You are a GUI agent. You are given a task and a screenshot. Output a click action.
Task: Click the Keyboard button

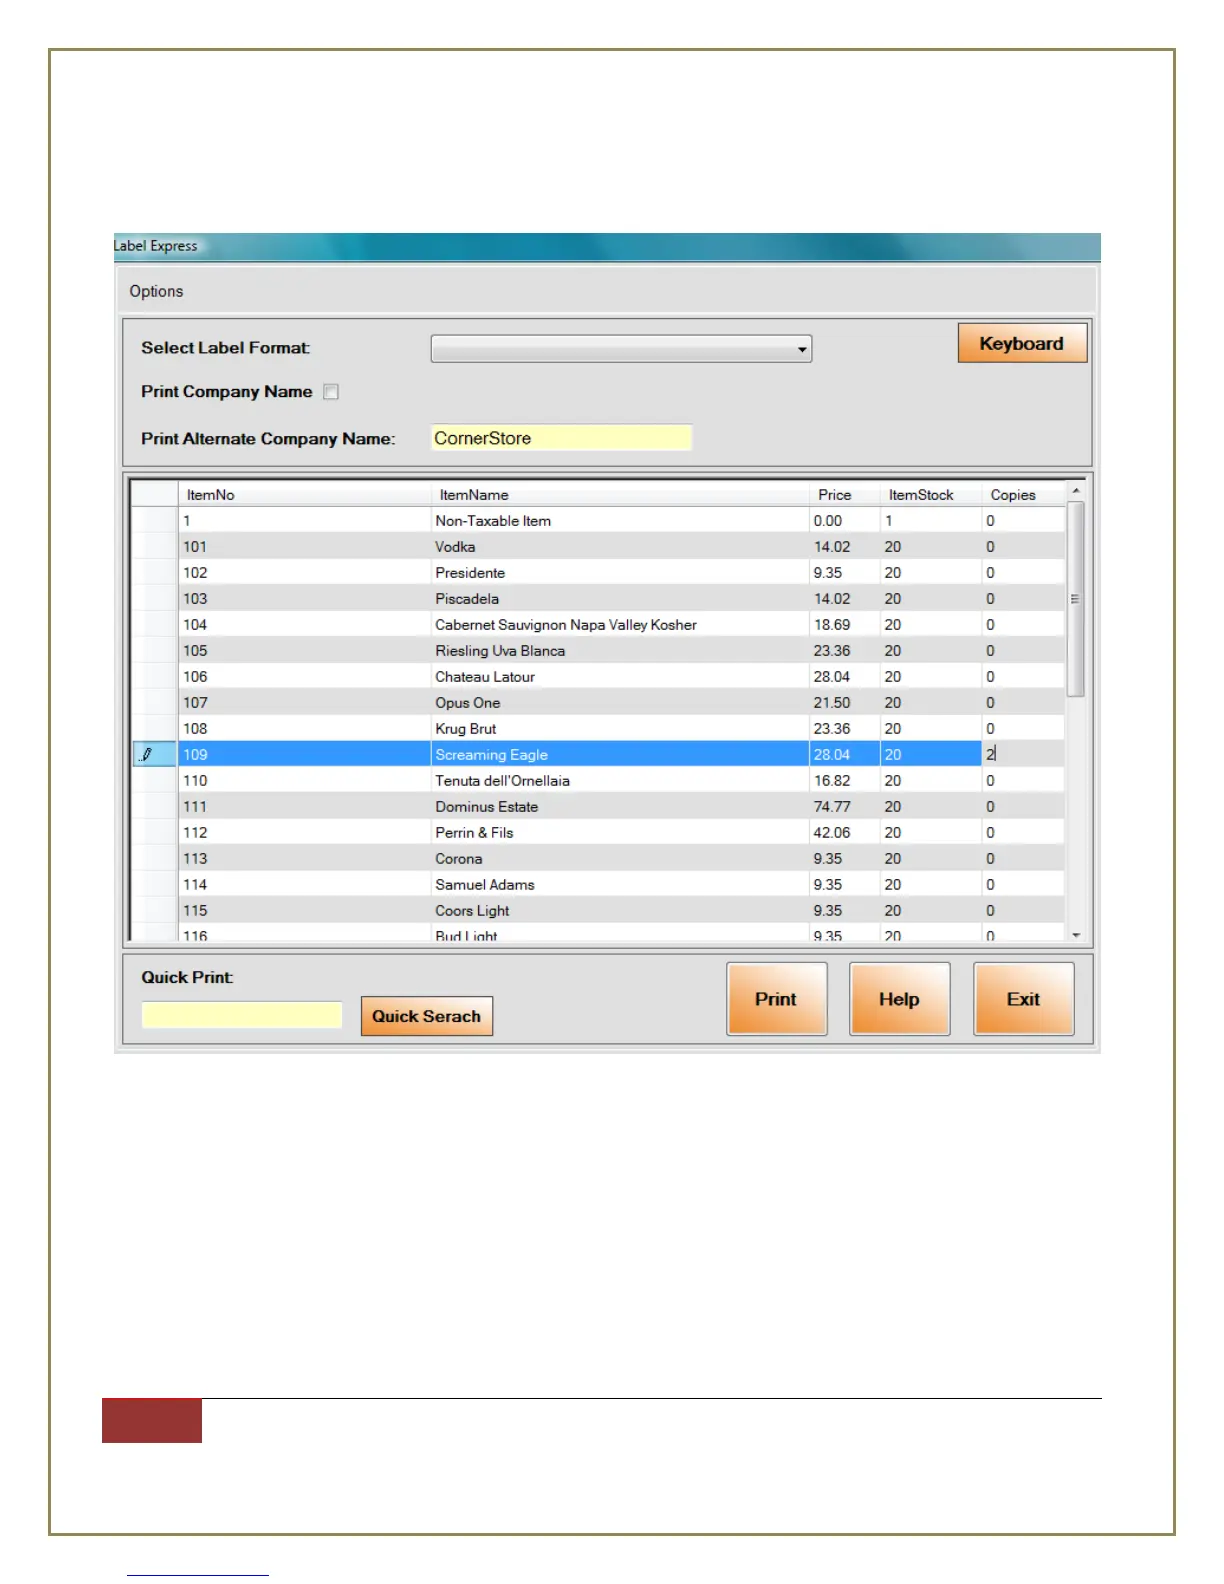tap(1021, 343)
